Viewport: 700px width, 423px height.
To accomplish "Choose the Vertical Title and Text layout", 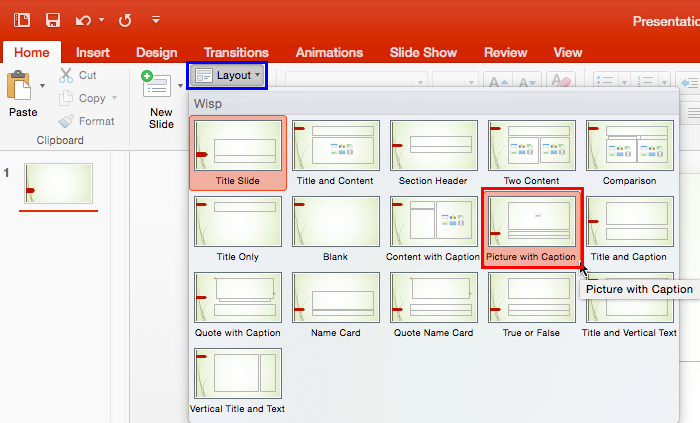I will coord(238,381).
